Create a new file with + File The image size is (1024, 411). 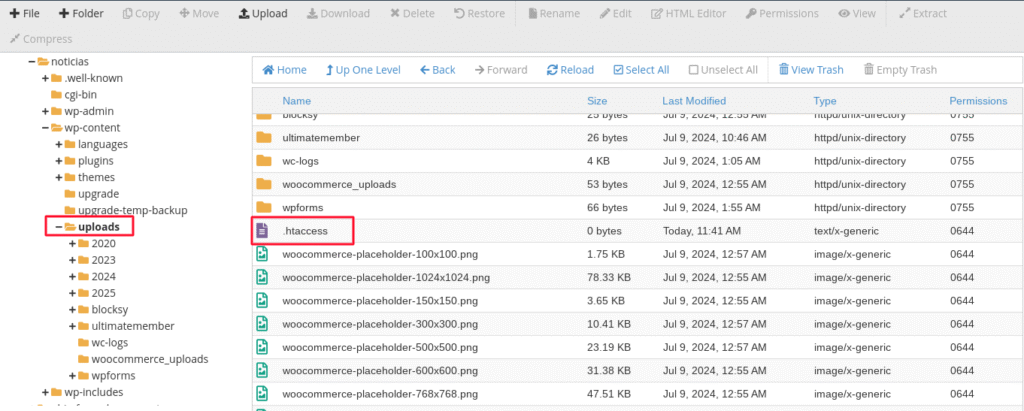[24, 13]
